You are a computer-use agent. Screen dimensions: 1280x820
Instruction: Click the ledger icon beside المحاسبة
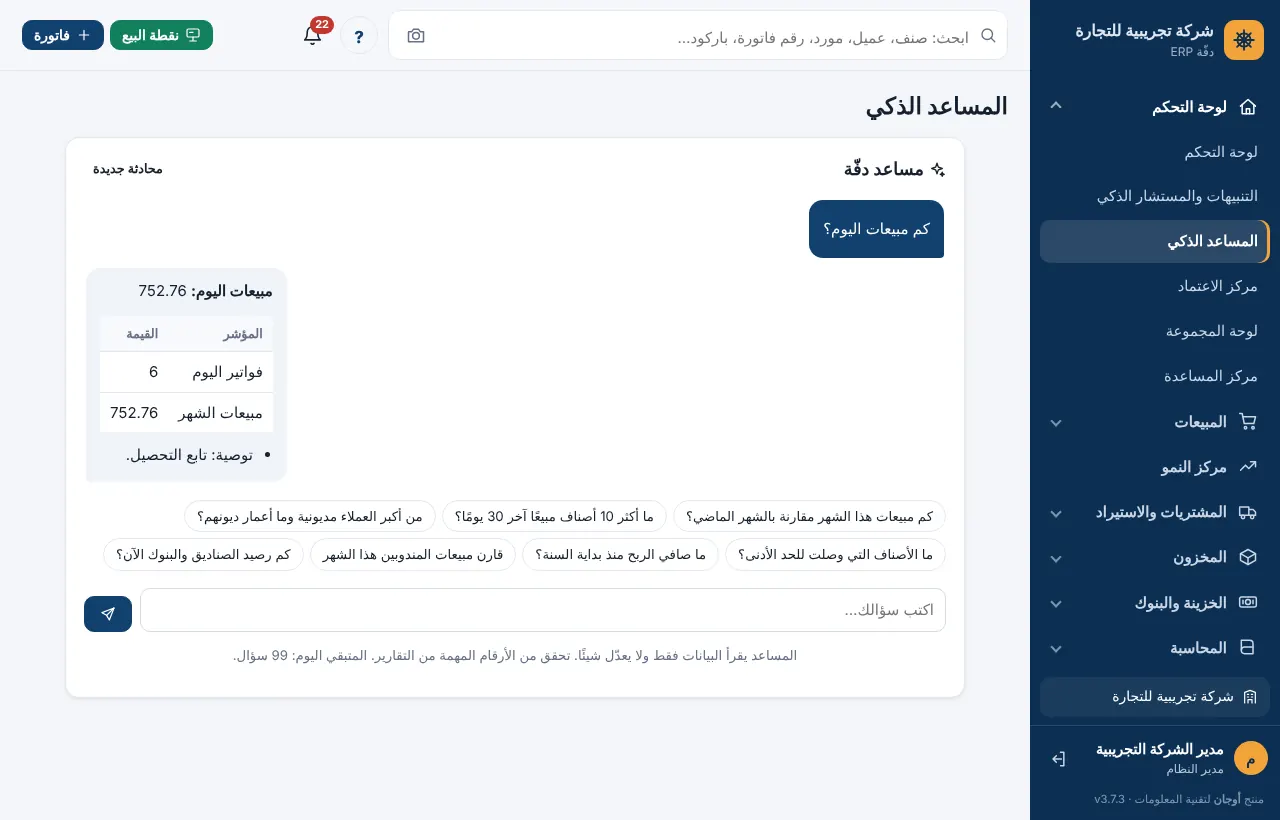click(1247, 648)
